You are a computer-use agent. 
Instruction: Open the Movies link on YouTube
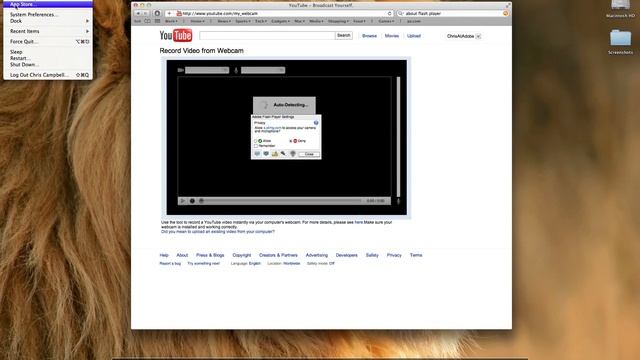pyautogui.click(x=392, y=36)
